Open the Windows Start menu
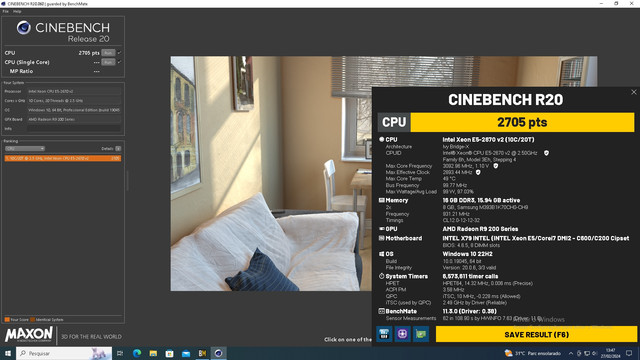This screenshot has height=360, width=640. click(x=8, y=353)
